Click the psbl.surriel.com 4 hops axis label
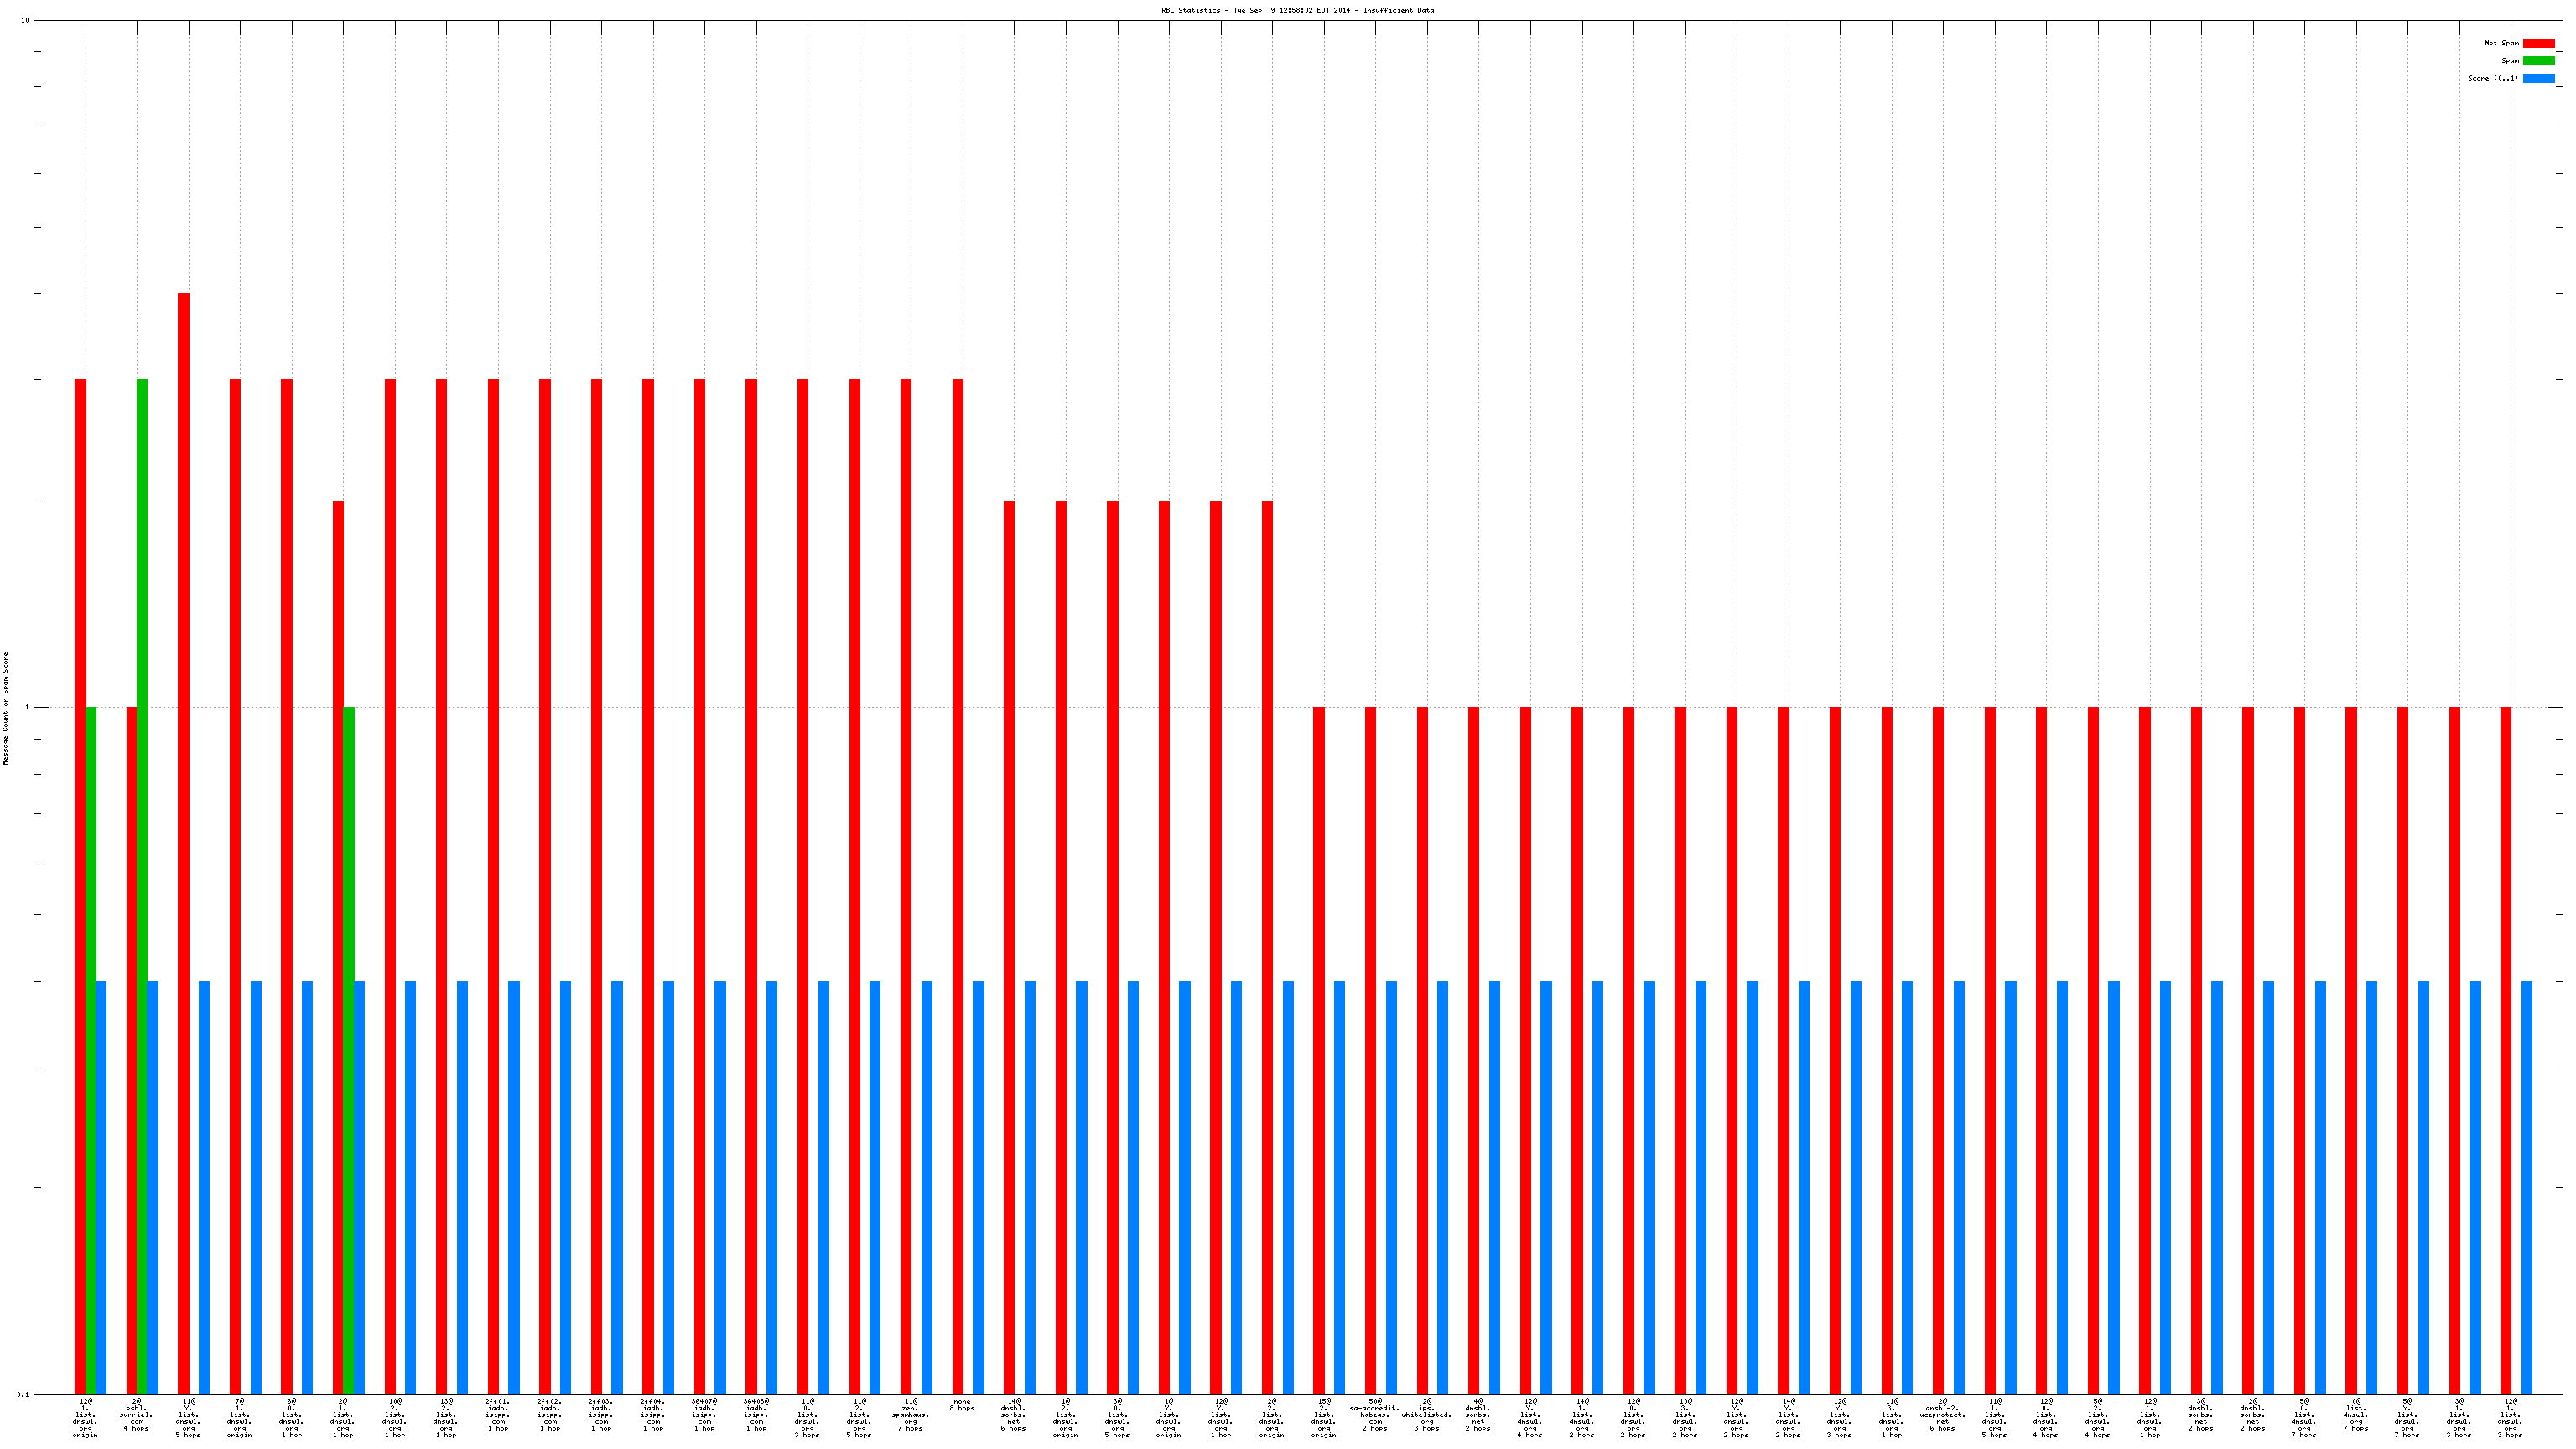Viewport: 2576px width, 1449px height. point(136,1415)
